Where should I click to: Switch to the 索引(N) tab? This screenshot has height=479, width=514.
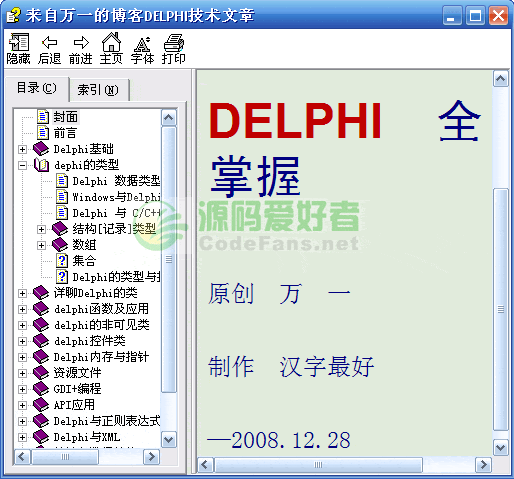coord(98,90)
